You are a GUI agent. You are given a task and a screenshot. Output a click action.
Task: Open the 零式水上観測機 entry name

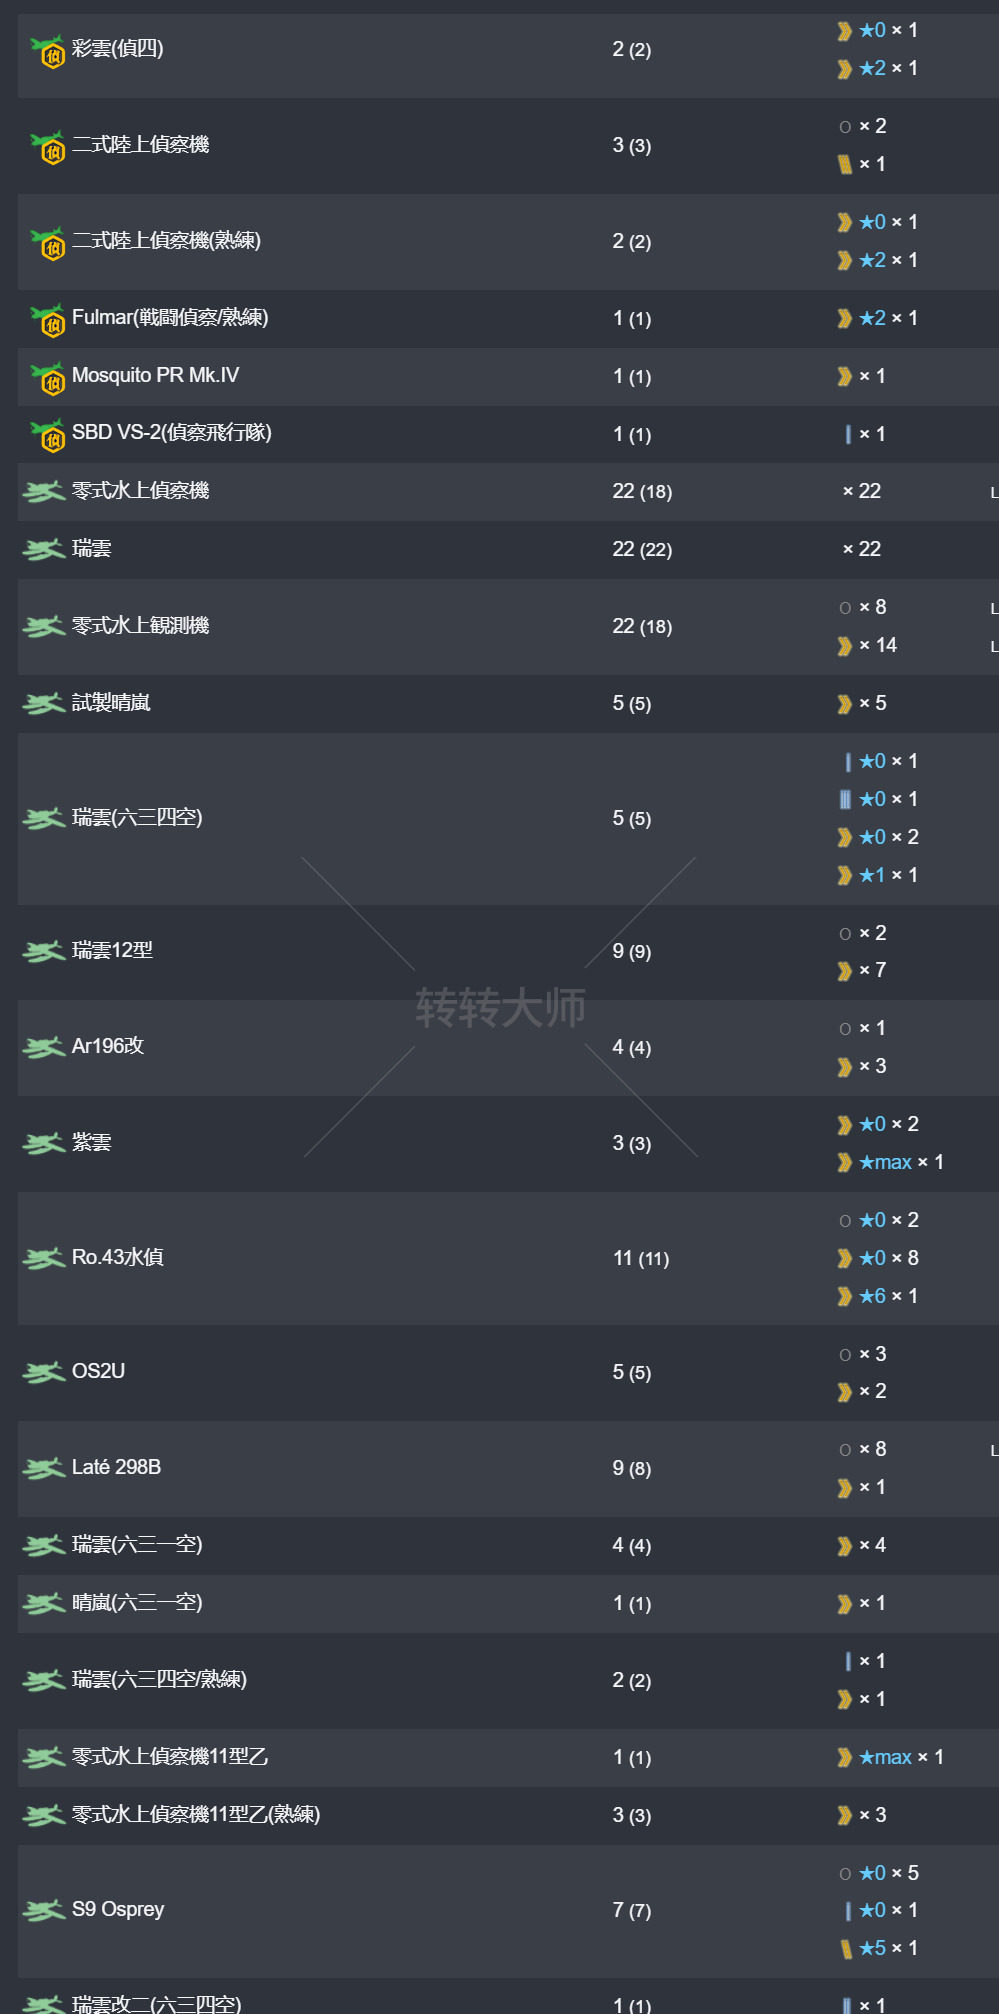(x=141, y=626)
